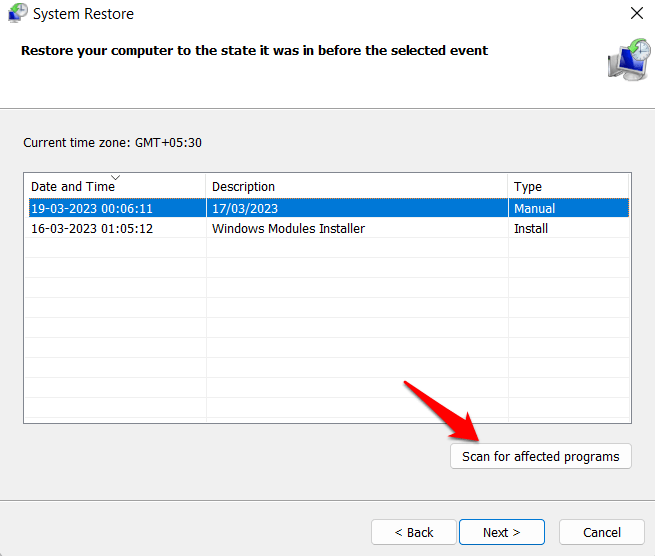Click the System Restore title bar icon
The width and height of the screenshot is (655, 556).
(x=17, y=14)
